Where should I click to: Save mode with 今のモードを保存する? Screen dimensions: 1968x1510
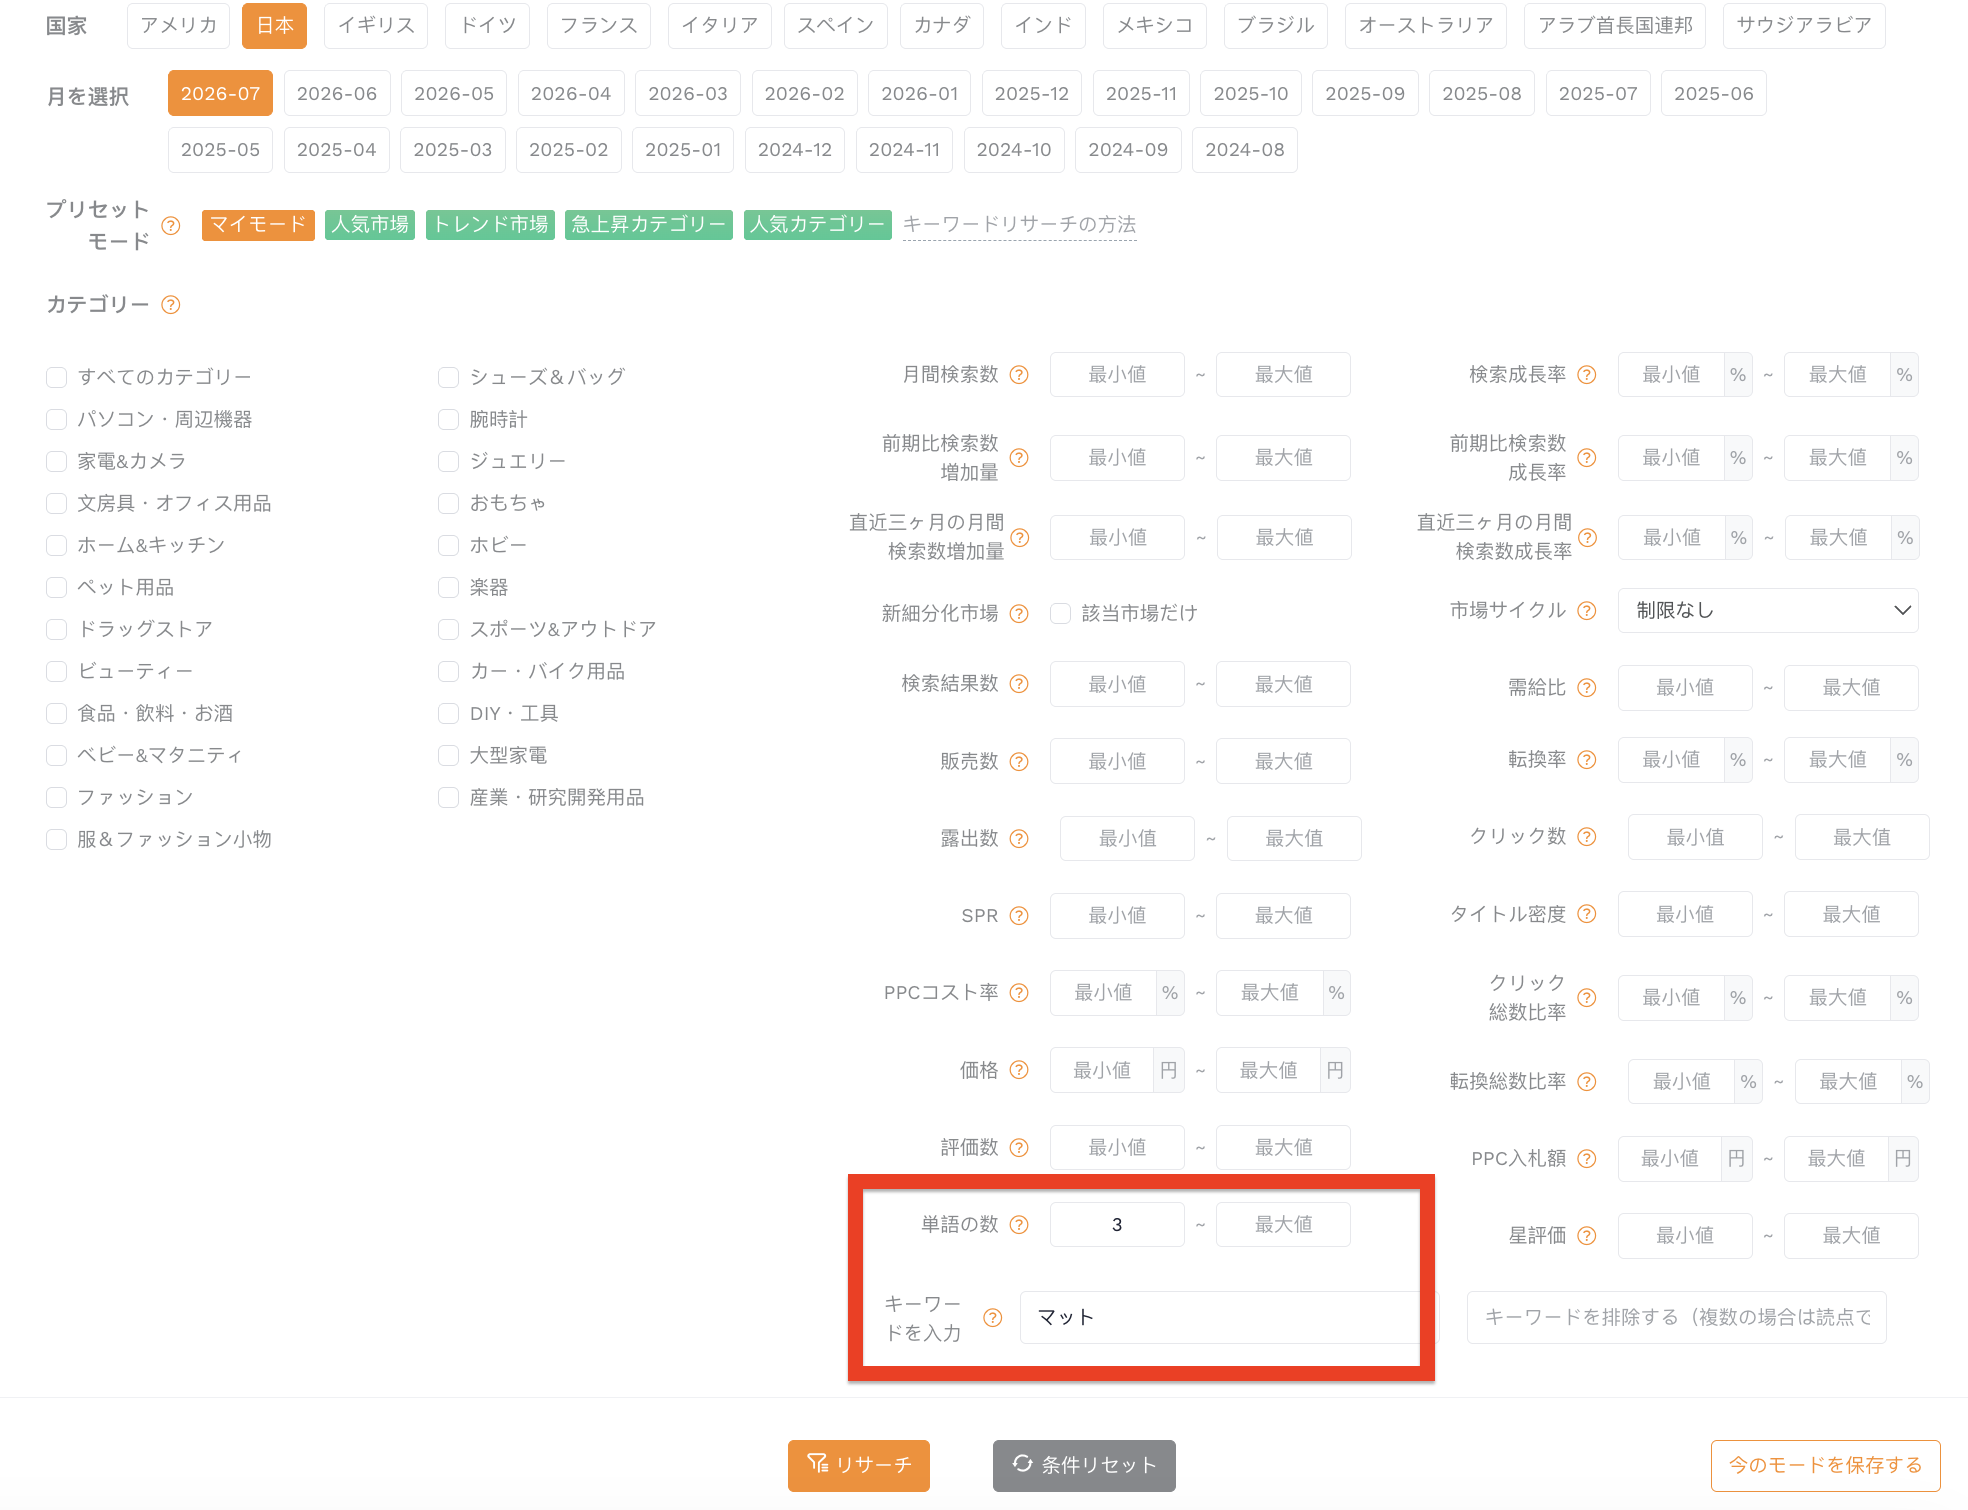pyautogui.click(x=1826, y=1466)
